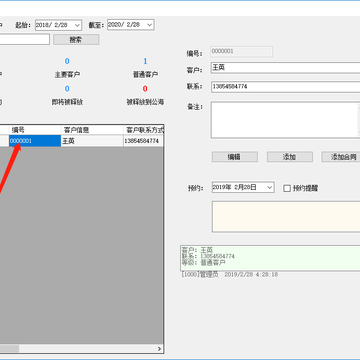
Task: Expand the 预约 date picker dropdown
Action: [270, 188]
